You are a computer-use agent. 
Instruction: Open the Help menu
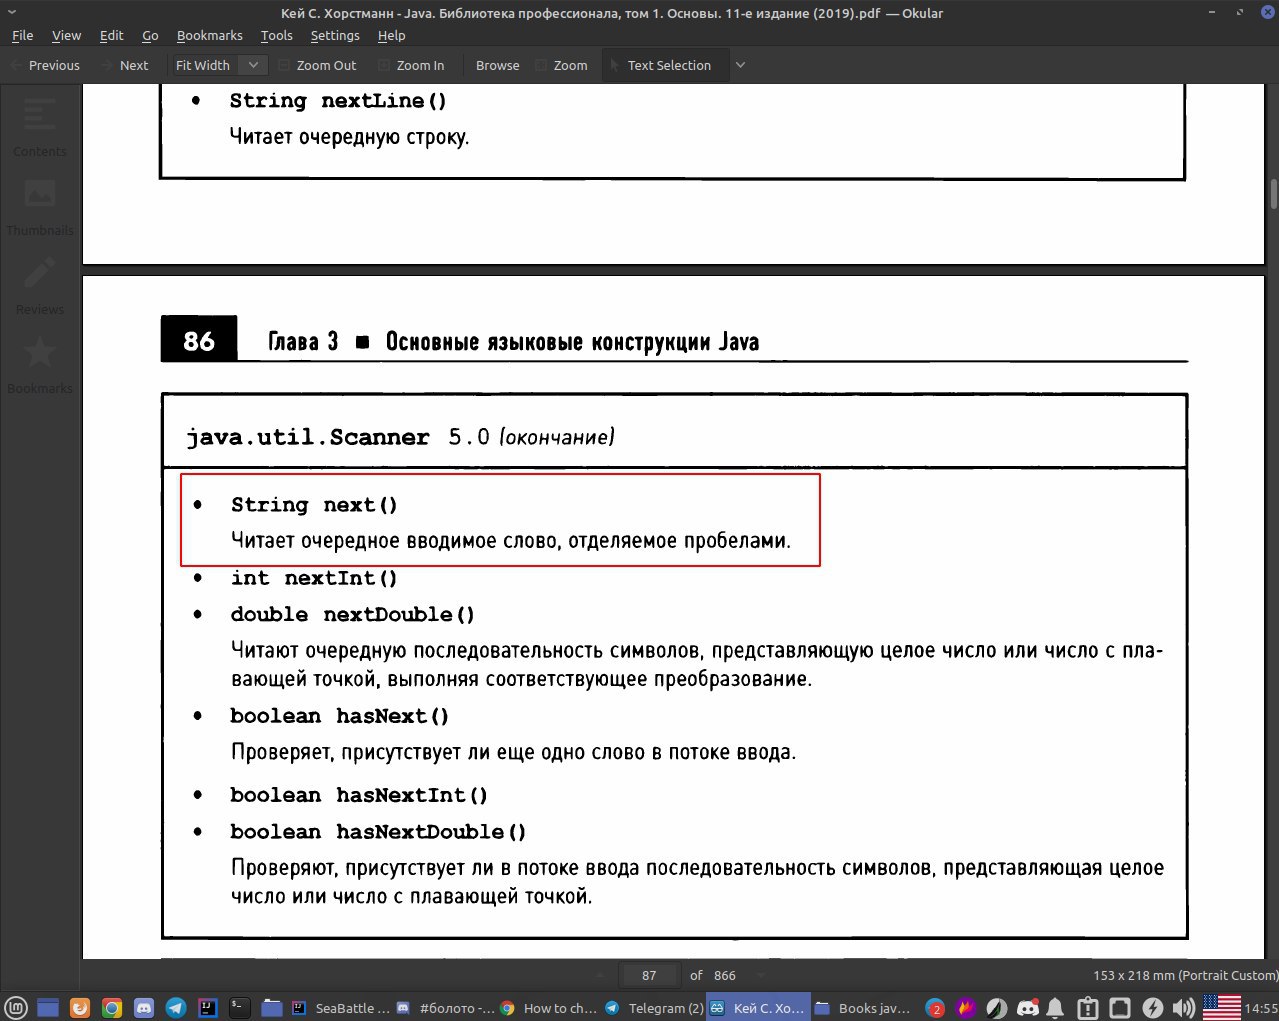pyautogui.click(x=391, y=35)
